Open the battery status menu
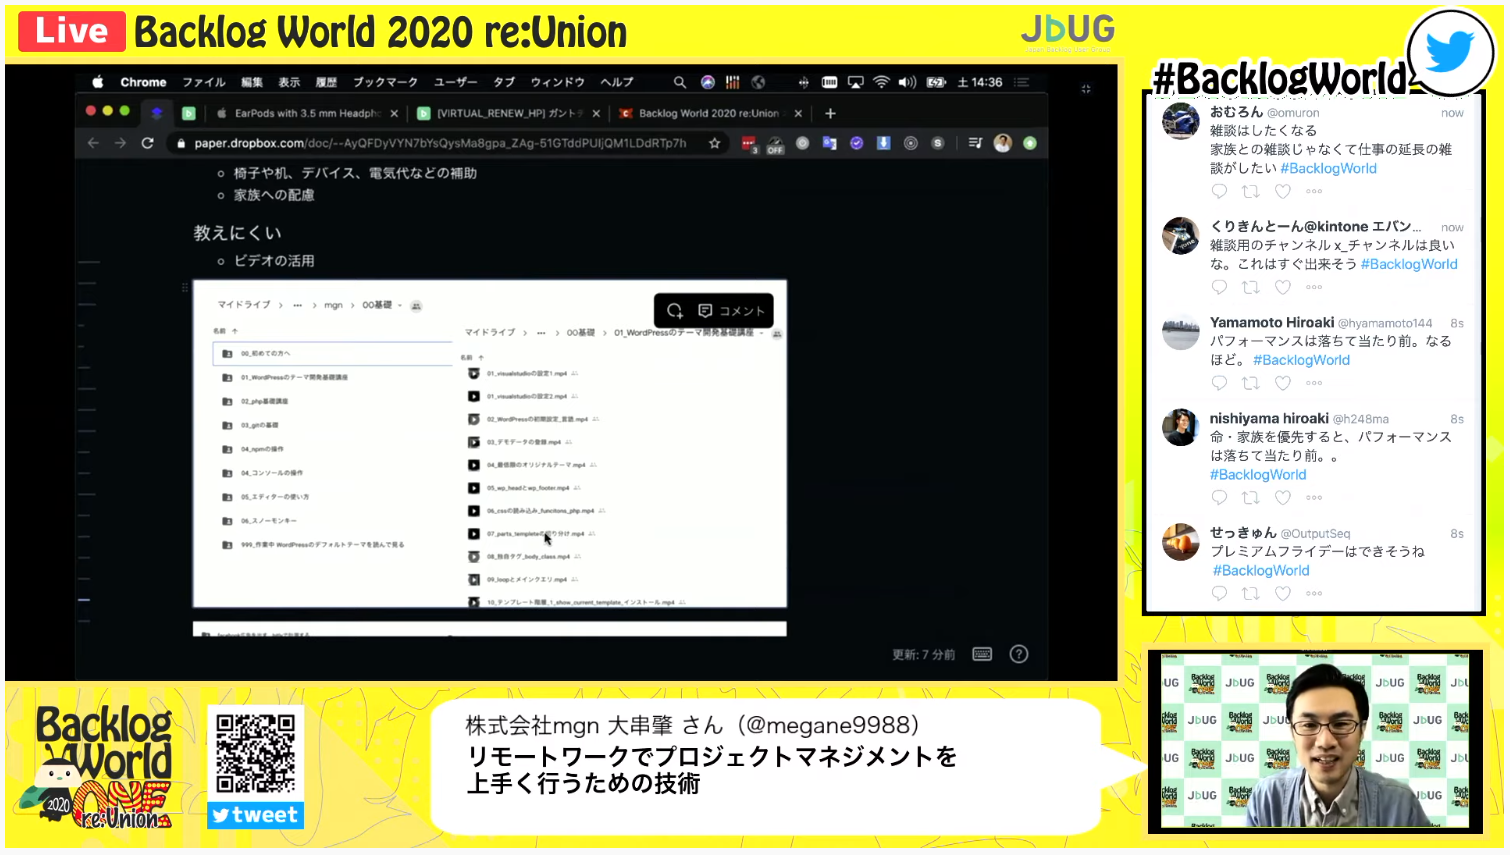 tap(936, 82)
